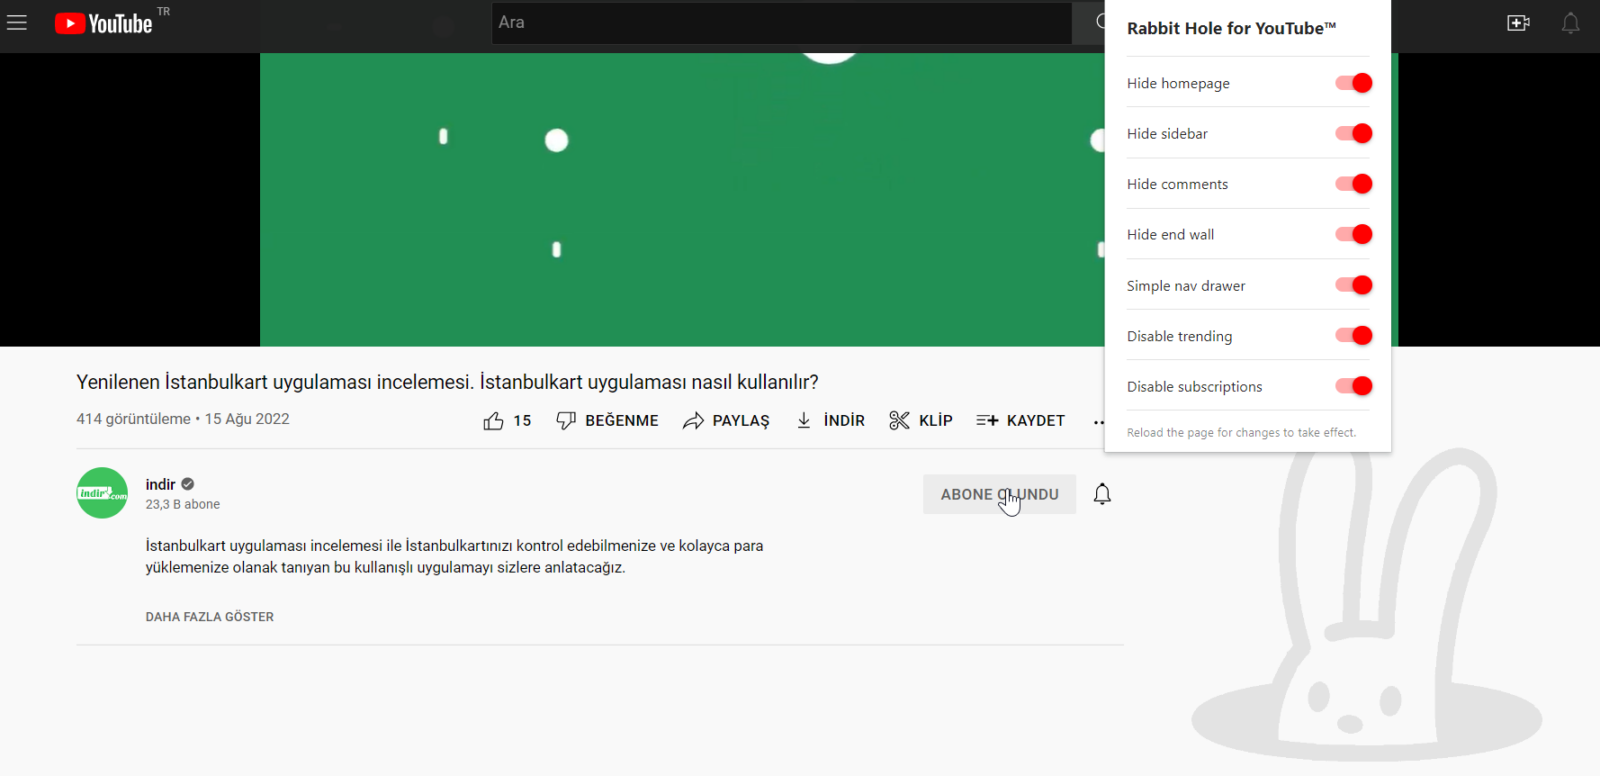1600x776 pixels.
Task: Expand description with DAHA FAZLA GÖSTER
Action: click(x=209, y=617)
